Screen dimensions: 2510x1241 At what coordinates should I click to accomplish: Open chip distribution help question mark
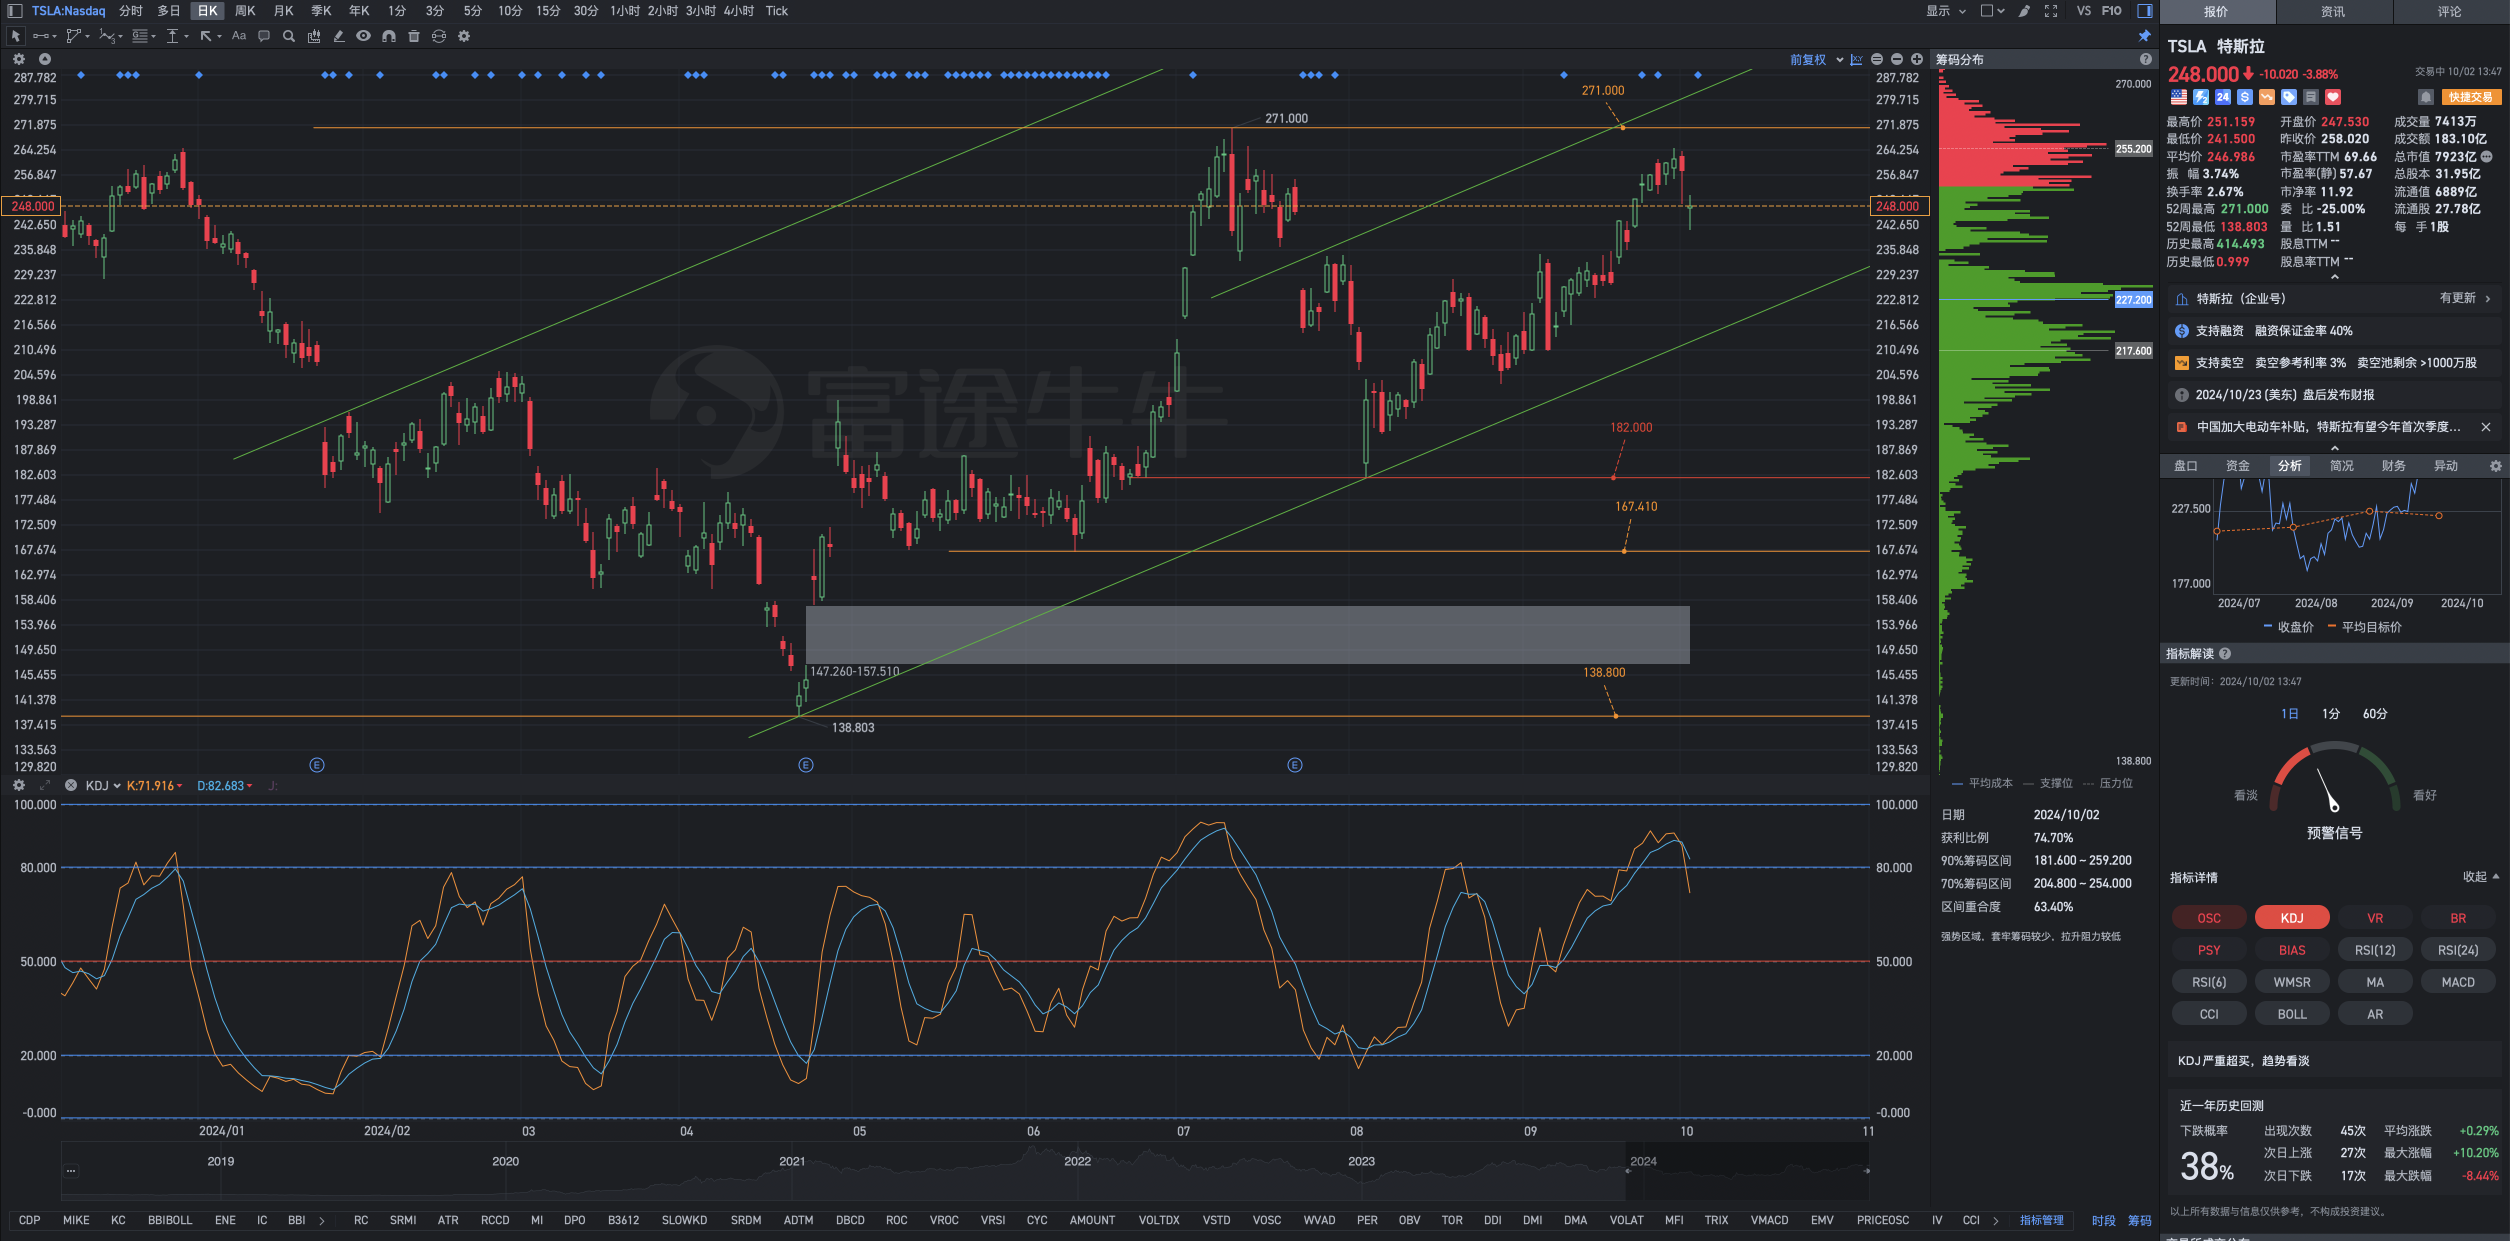tap(2145, 59)
